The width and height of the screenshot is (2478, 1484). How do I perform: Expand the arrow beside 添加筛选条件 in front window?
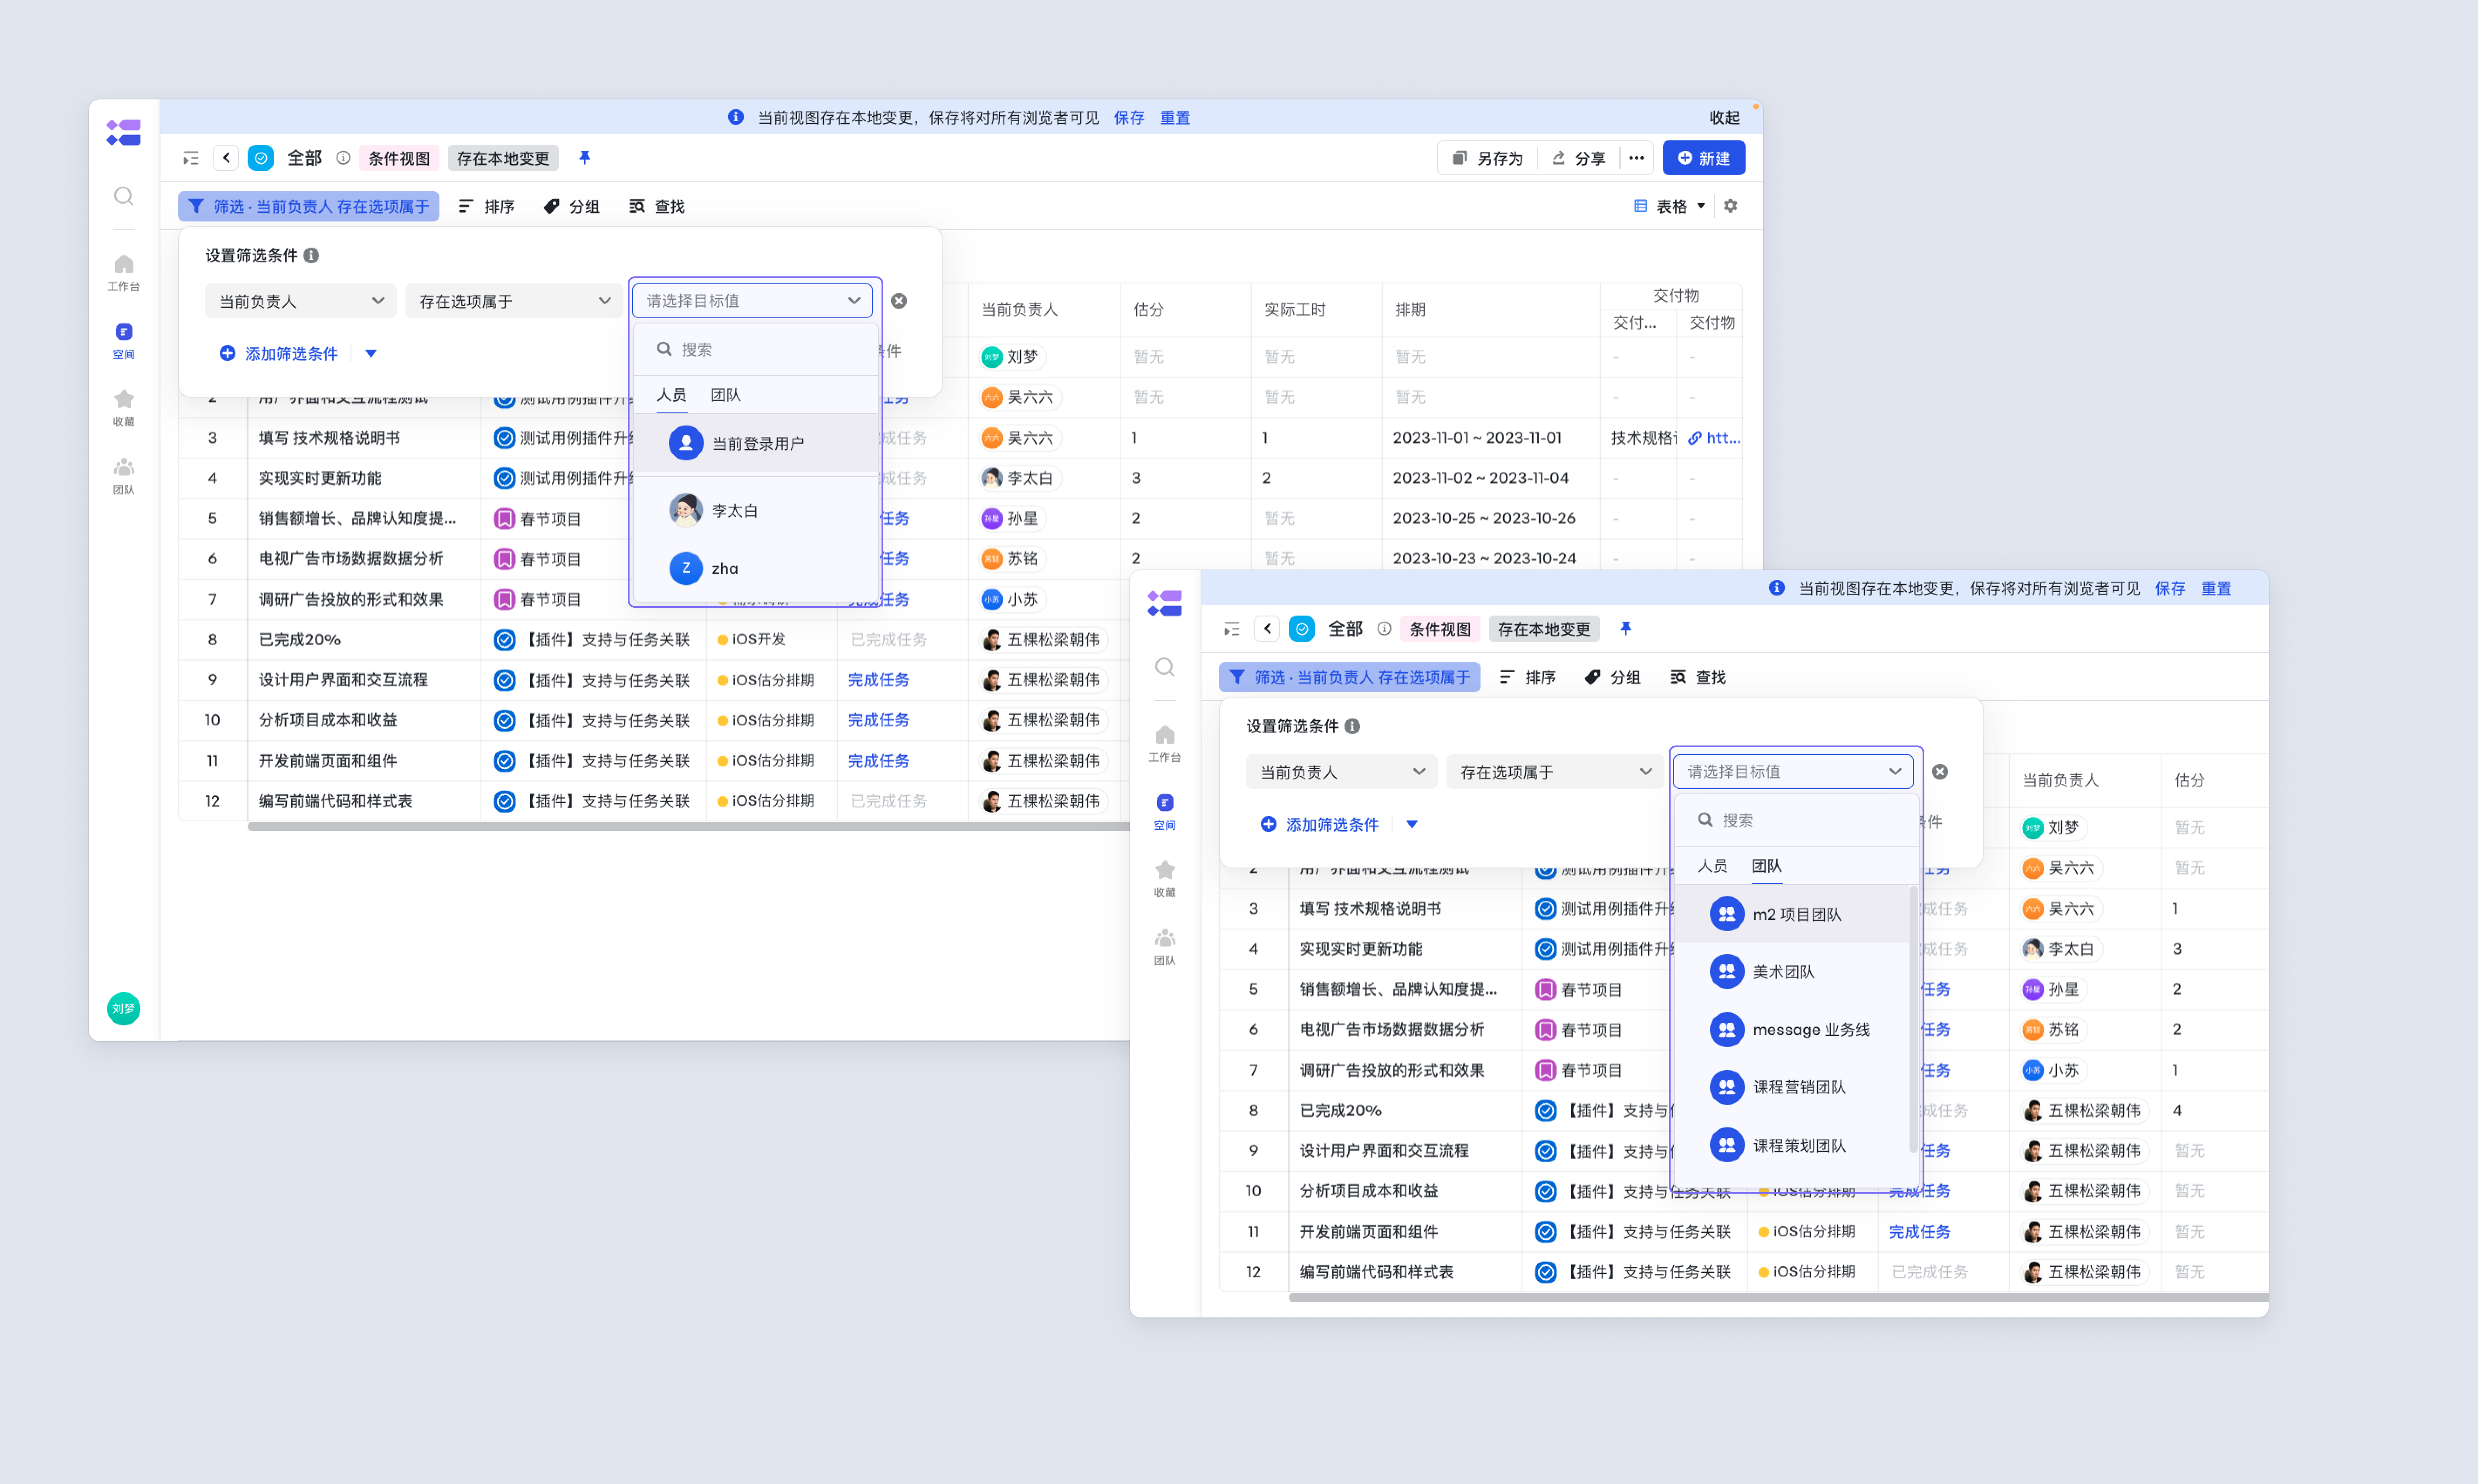1412,825
